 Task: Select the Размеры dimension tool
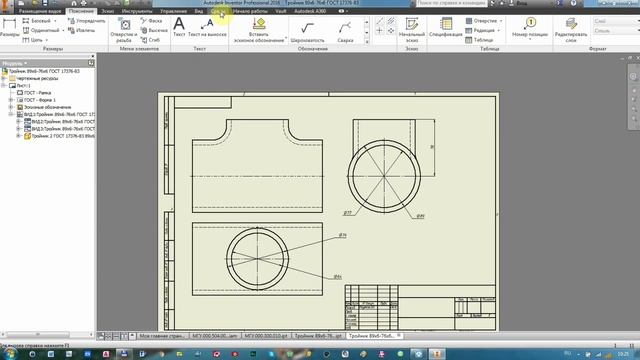point(9,28)
